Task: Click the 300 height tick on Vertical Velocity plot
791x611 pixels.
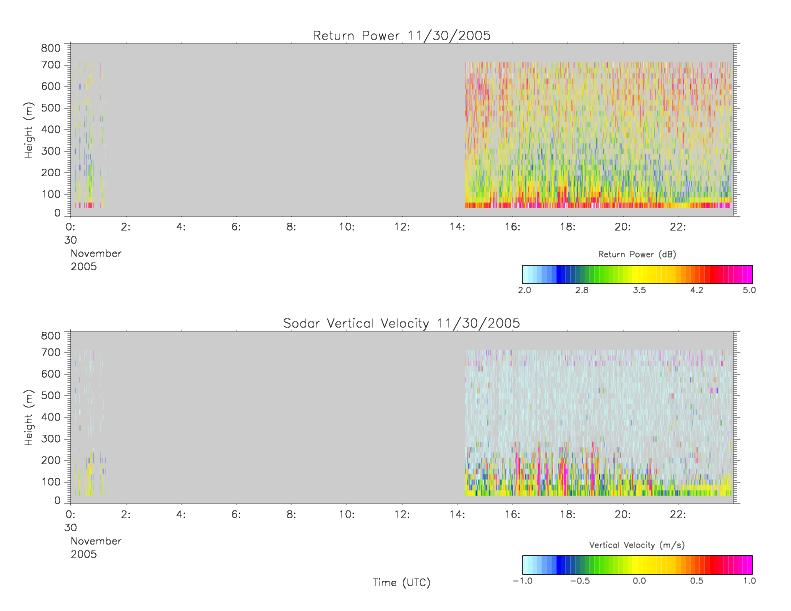Action: (50, 438)
